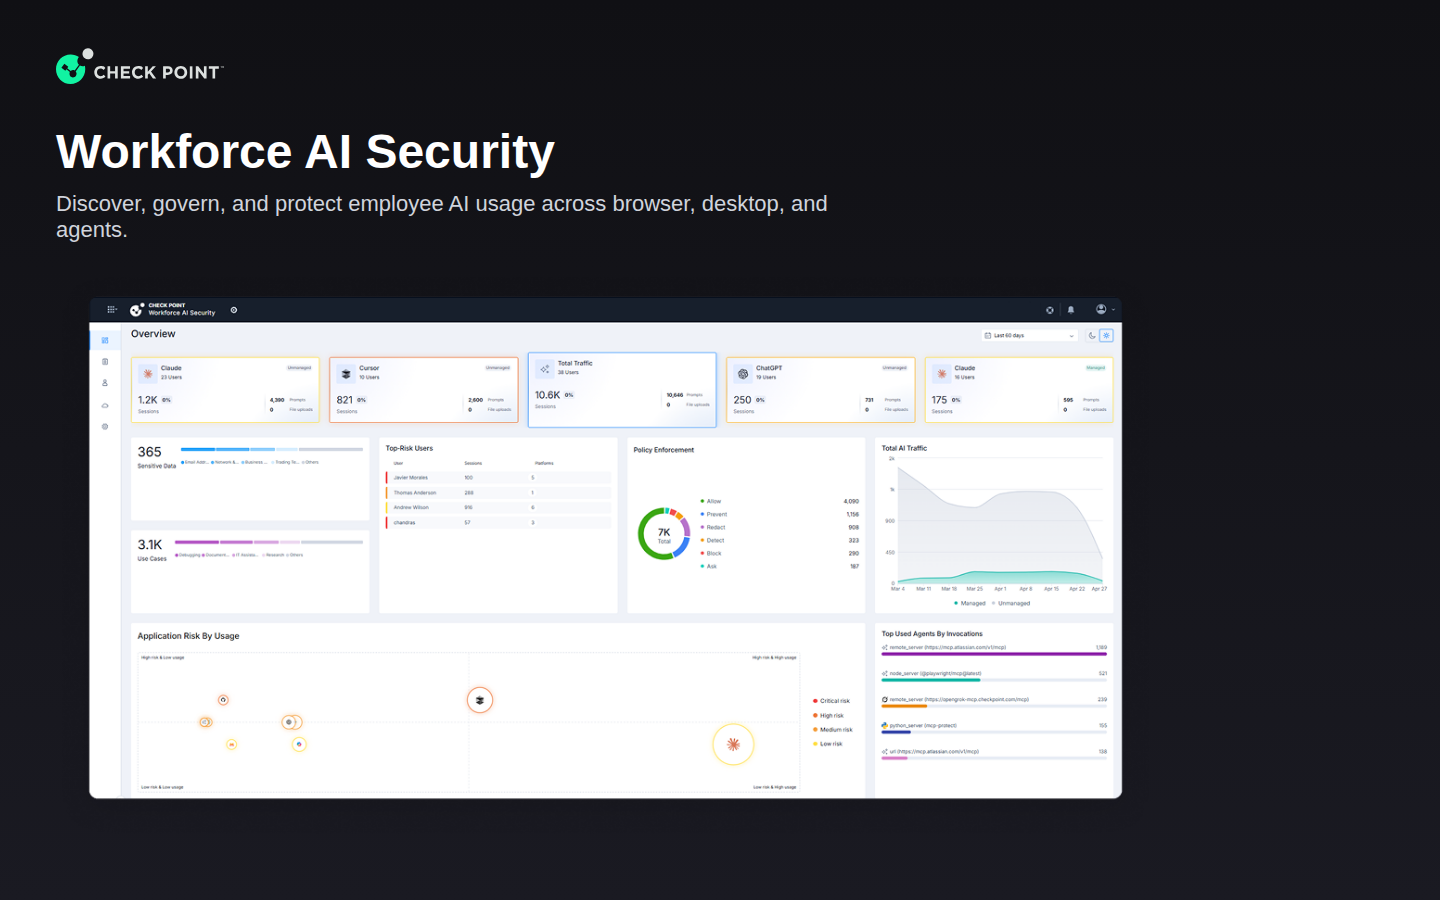The image size is (1440, 900).
Task: Open the help lifebuoy icon in header
Action: coord(1050,310)
